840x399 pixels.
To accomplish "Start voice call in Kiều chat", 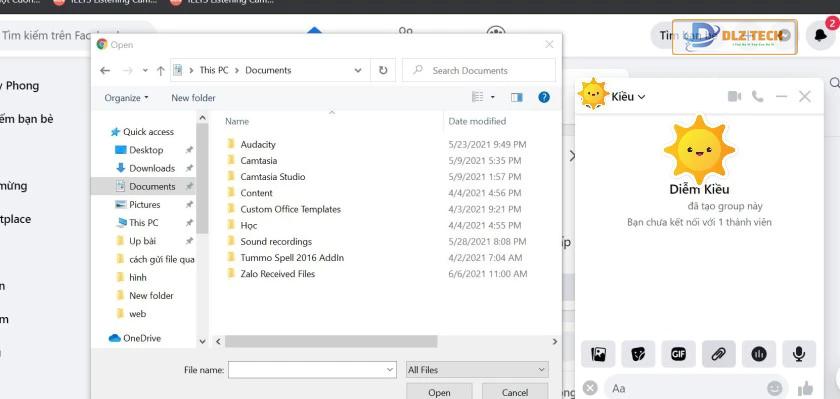I will (758, 96).
